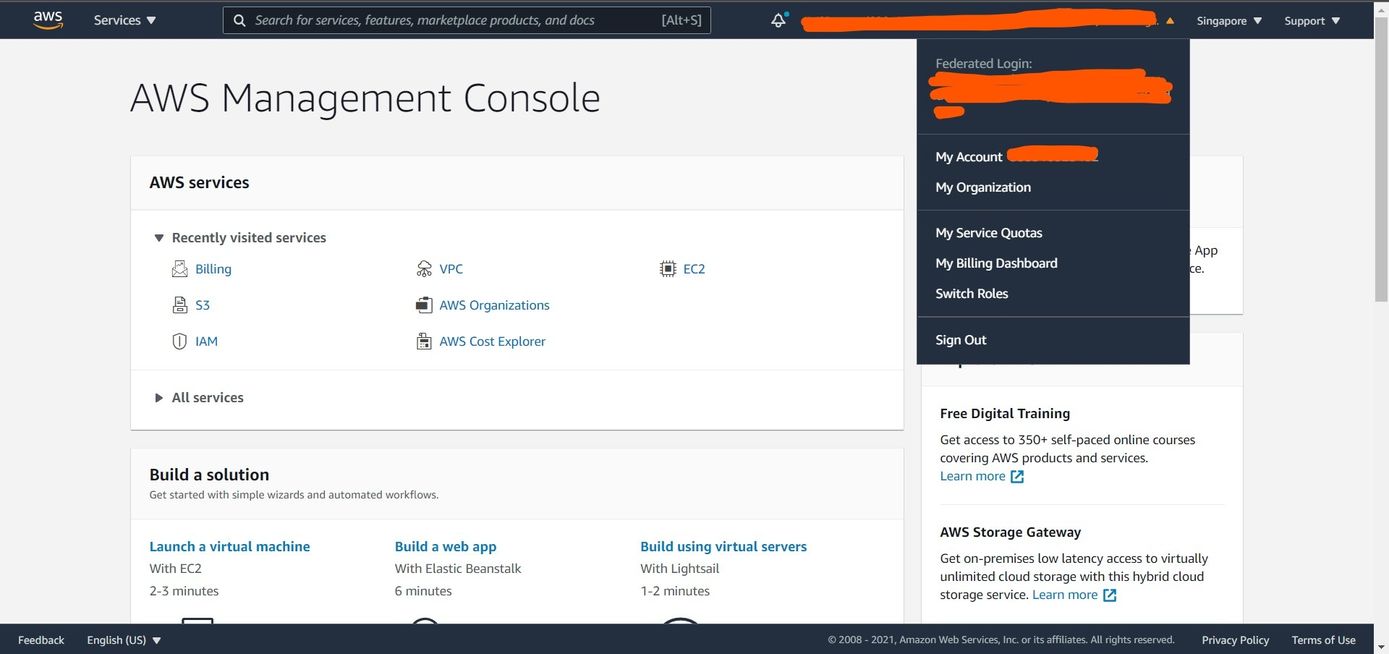Click Launch a virtual machine link
The width and height of the screenshot is (1389, 654).
click(x=230, y=547)
